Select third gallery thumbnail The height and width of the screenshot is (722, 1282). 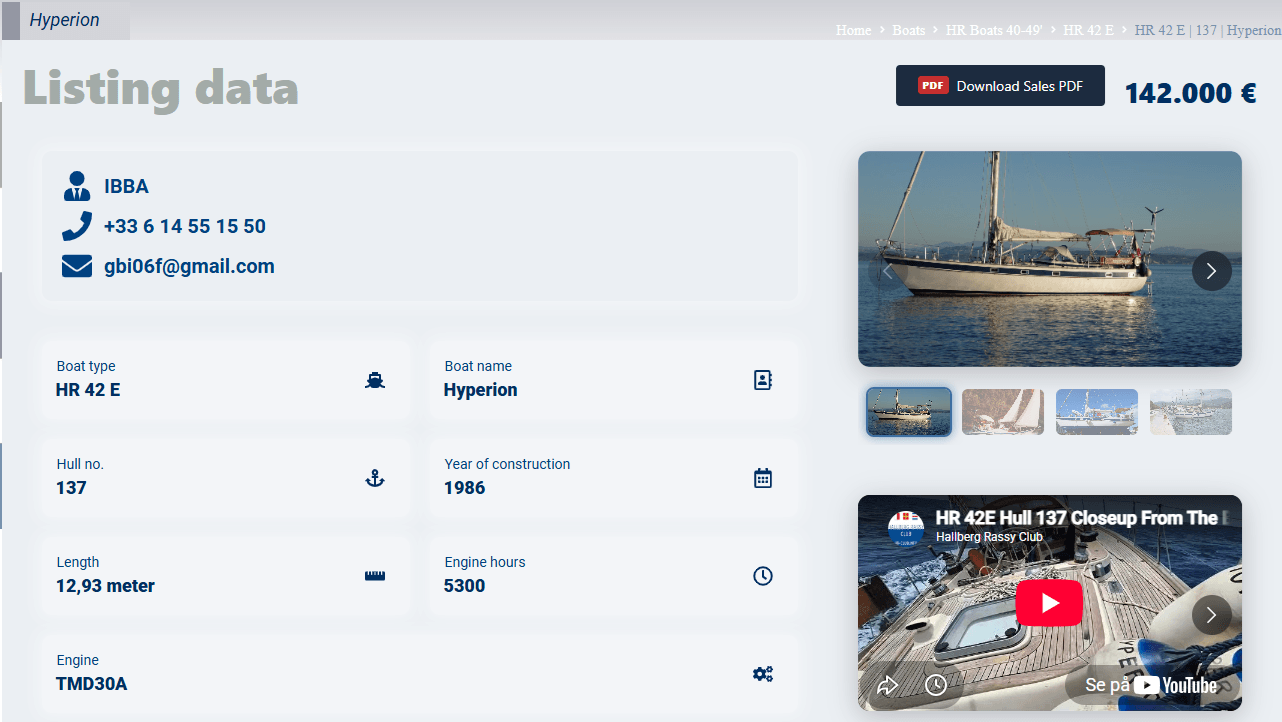click(1097, 412)
